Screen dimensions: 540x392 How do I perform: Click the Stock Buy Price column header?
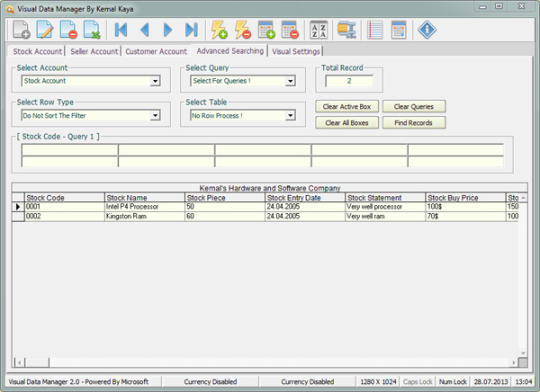click(465, 198)
